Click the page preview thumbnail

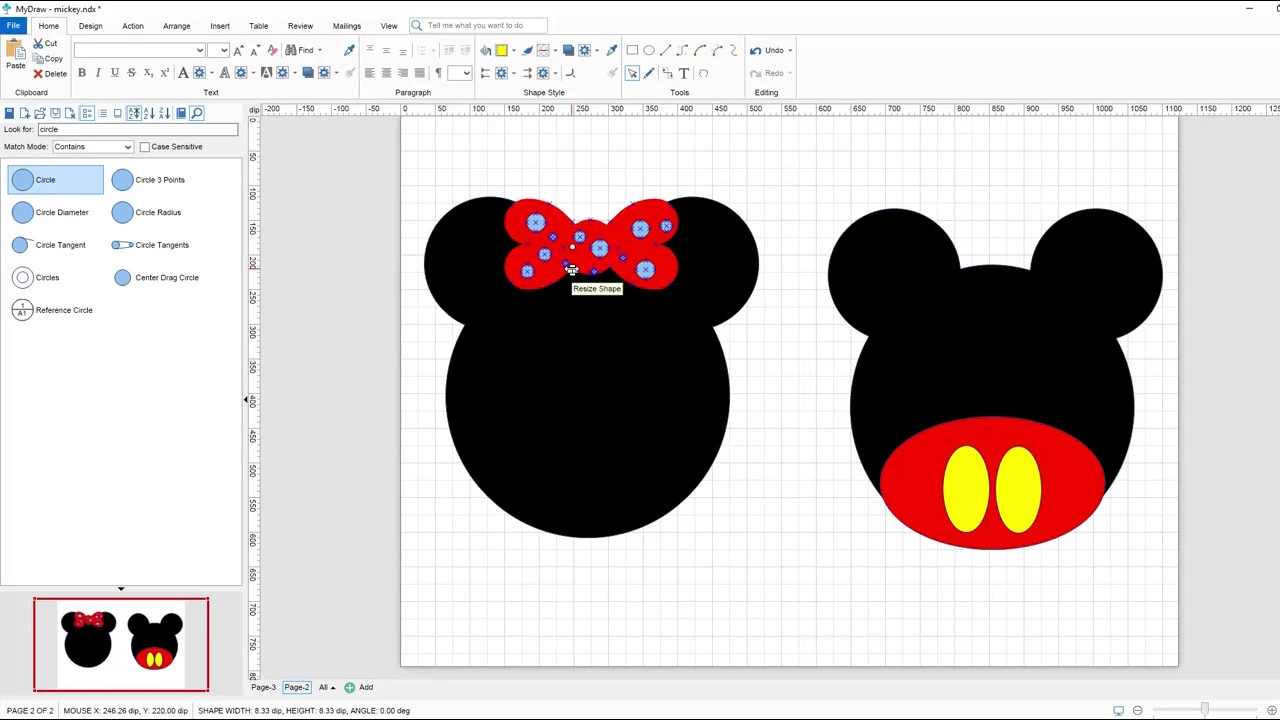[121, 644]
